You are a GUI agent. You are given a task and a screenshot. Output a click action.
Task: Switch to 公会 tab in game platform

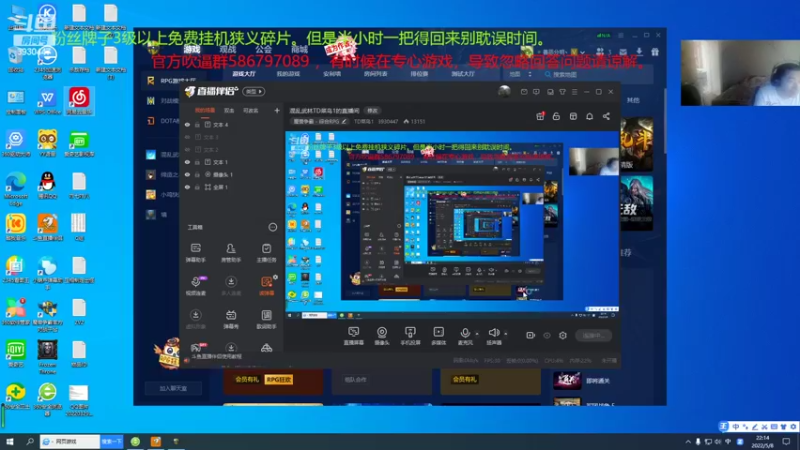[264, 49]
